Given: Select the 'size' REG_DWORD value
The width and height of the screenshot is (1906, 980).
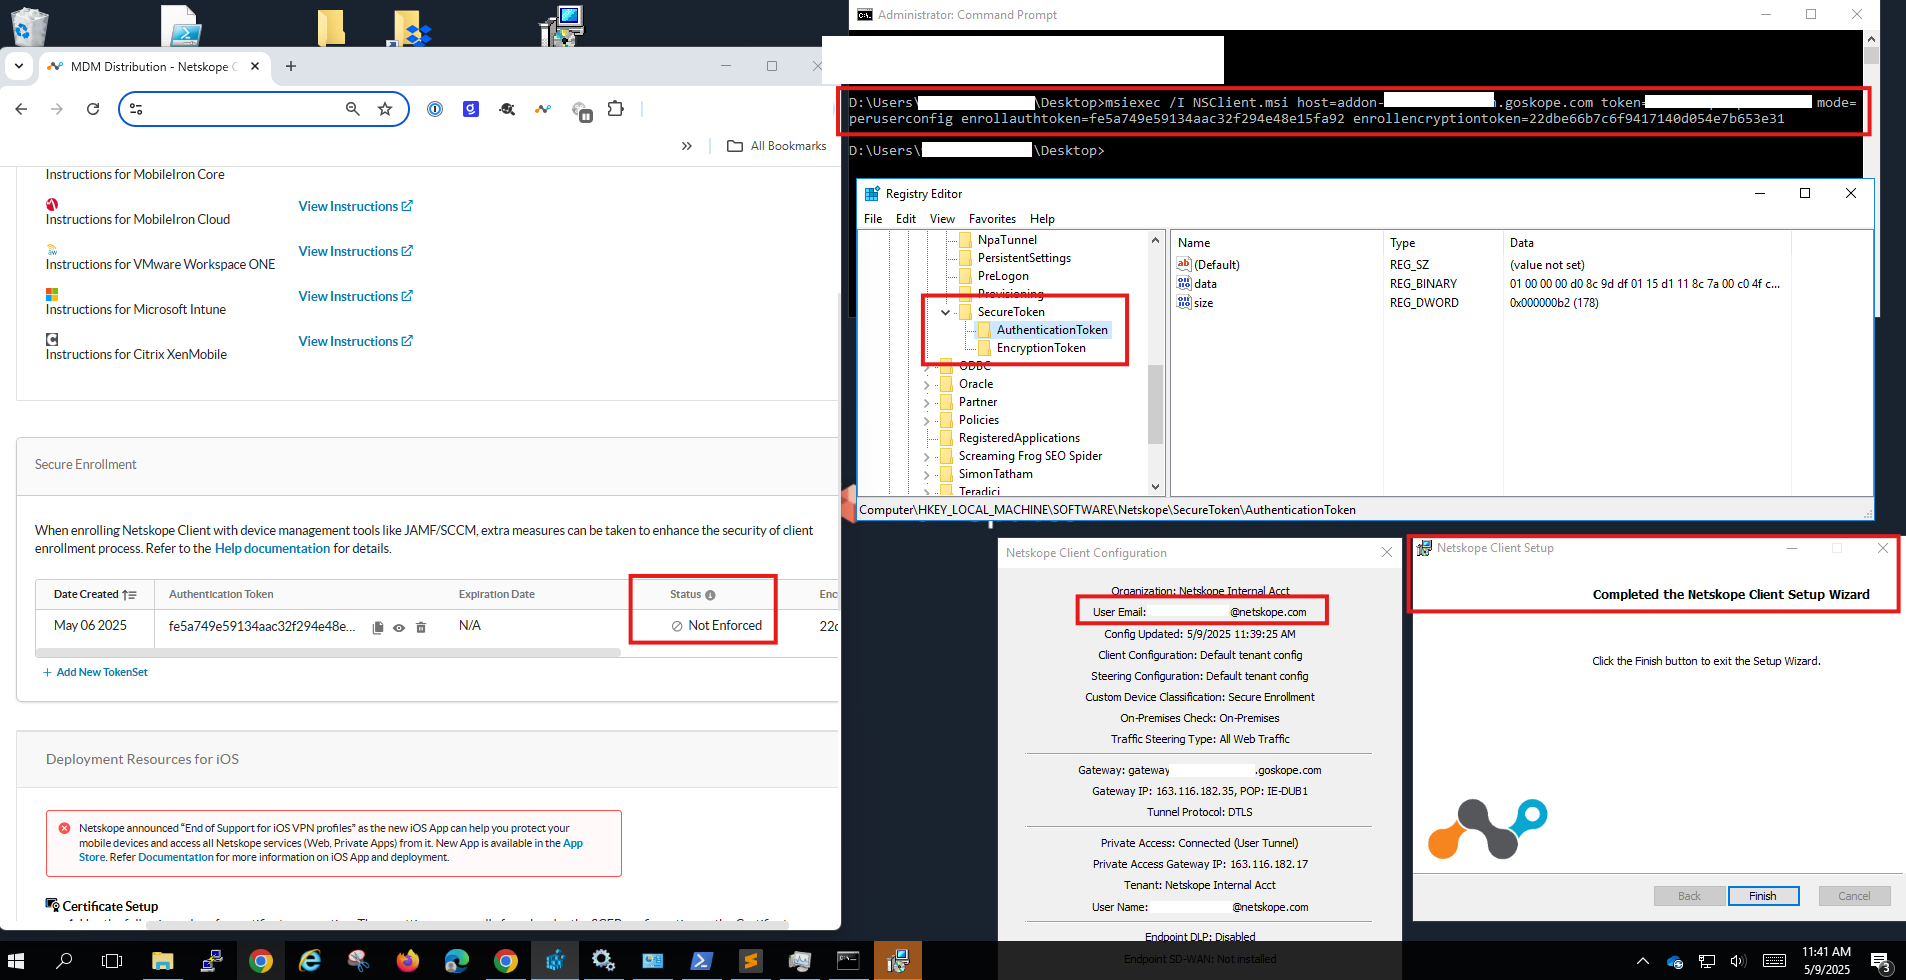Looking at the screenshot, I should 1203,303.
